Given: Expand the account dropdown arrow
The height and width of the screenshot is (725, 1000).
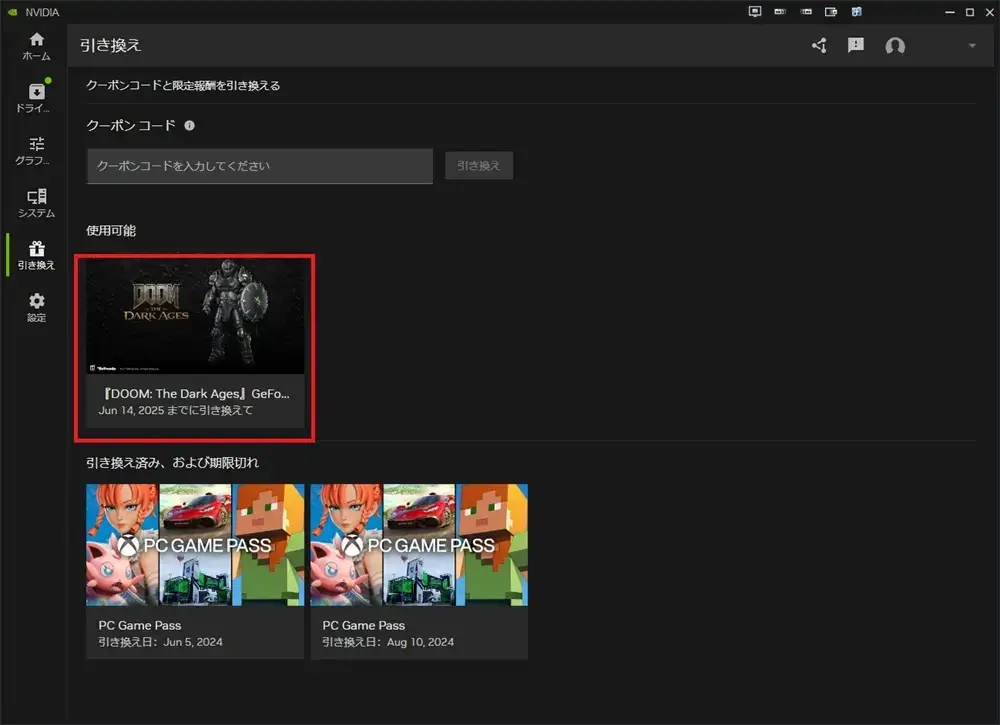Looking at the screenshot, I should click(972, 45).
